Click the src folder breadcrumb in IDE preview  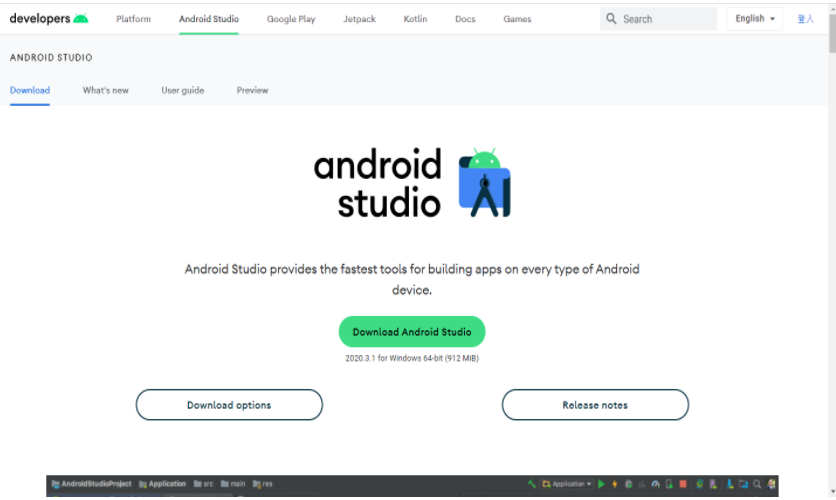[203, 484]
